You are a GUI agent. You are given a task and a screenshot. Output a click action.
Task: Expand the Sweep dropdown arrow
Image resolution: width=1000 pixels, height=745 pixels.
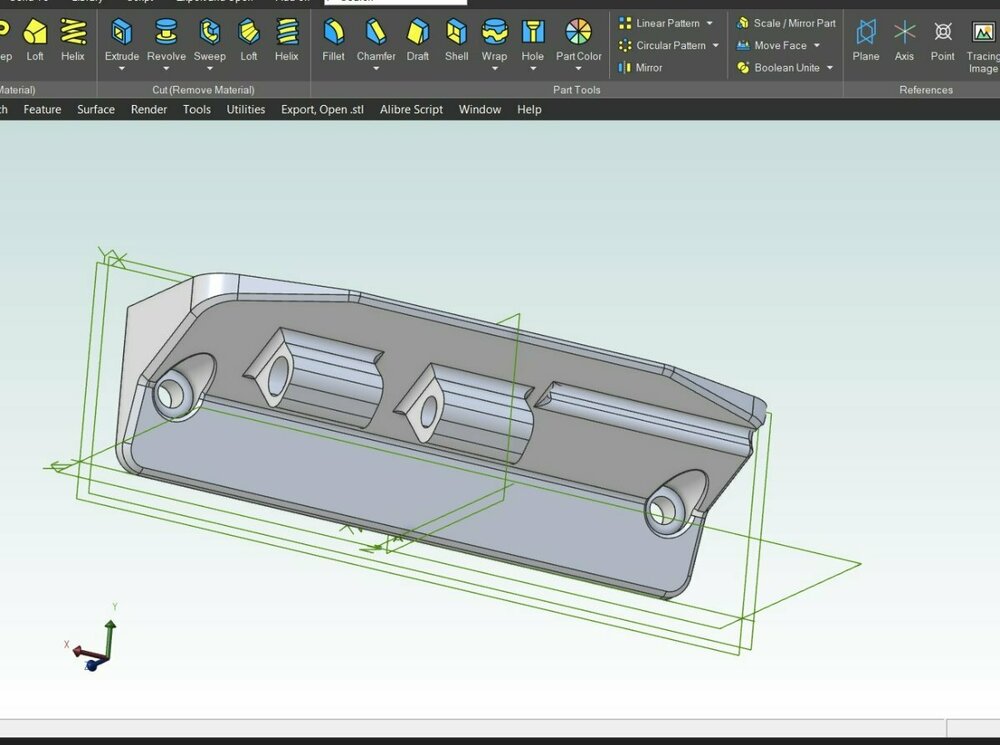(x=210, y=69)
